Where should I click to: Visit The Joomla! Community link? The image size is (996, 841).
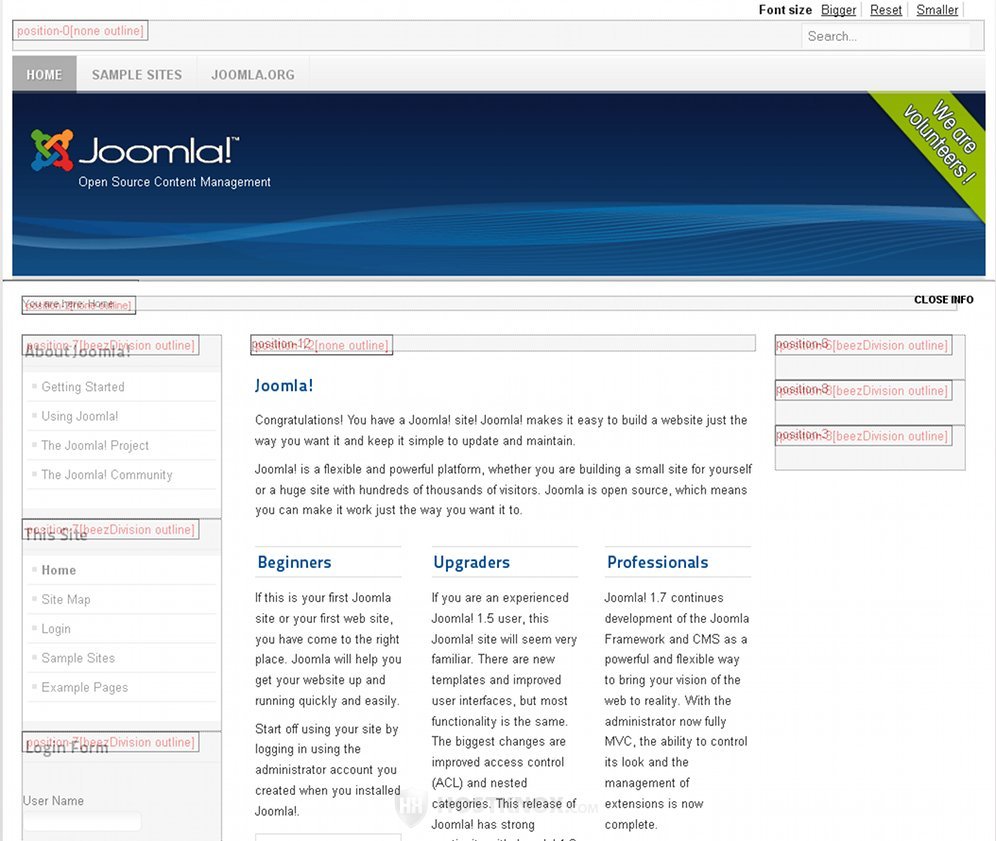pos(107,475)
